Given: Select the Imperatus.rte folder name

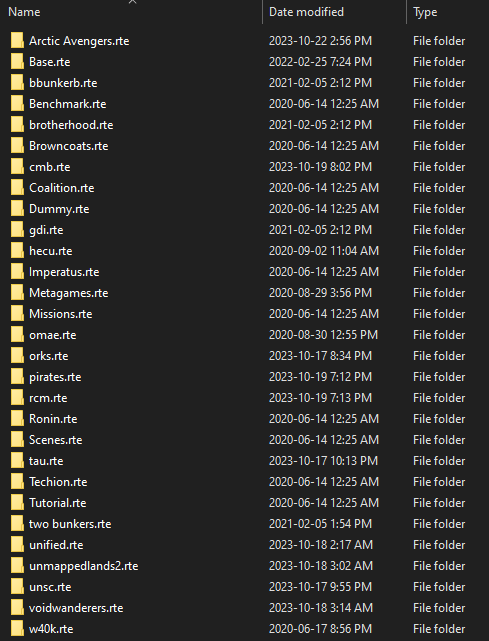Looking at the screenshot, I should (64, 272).
